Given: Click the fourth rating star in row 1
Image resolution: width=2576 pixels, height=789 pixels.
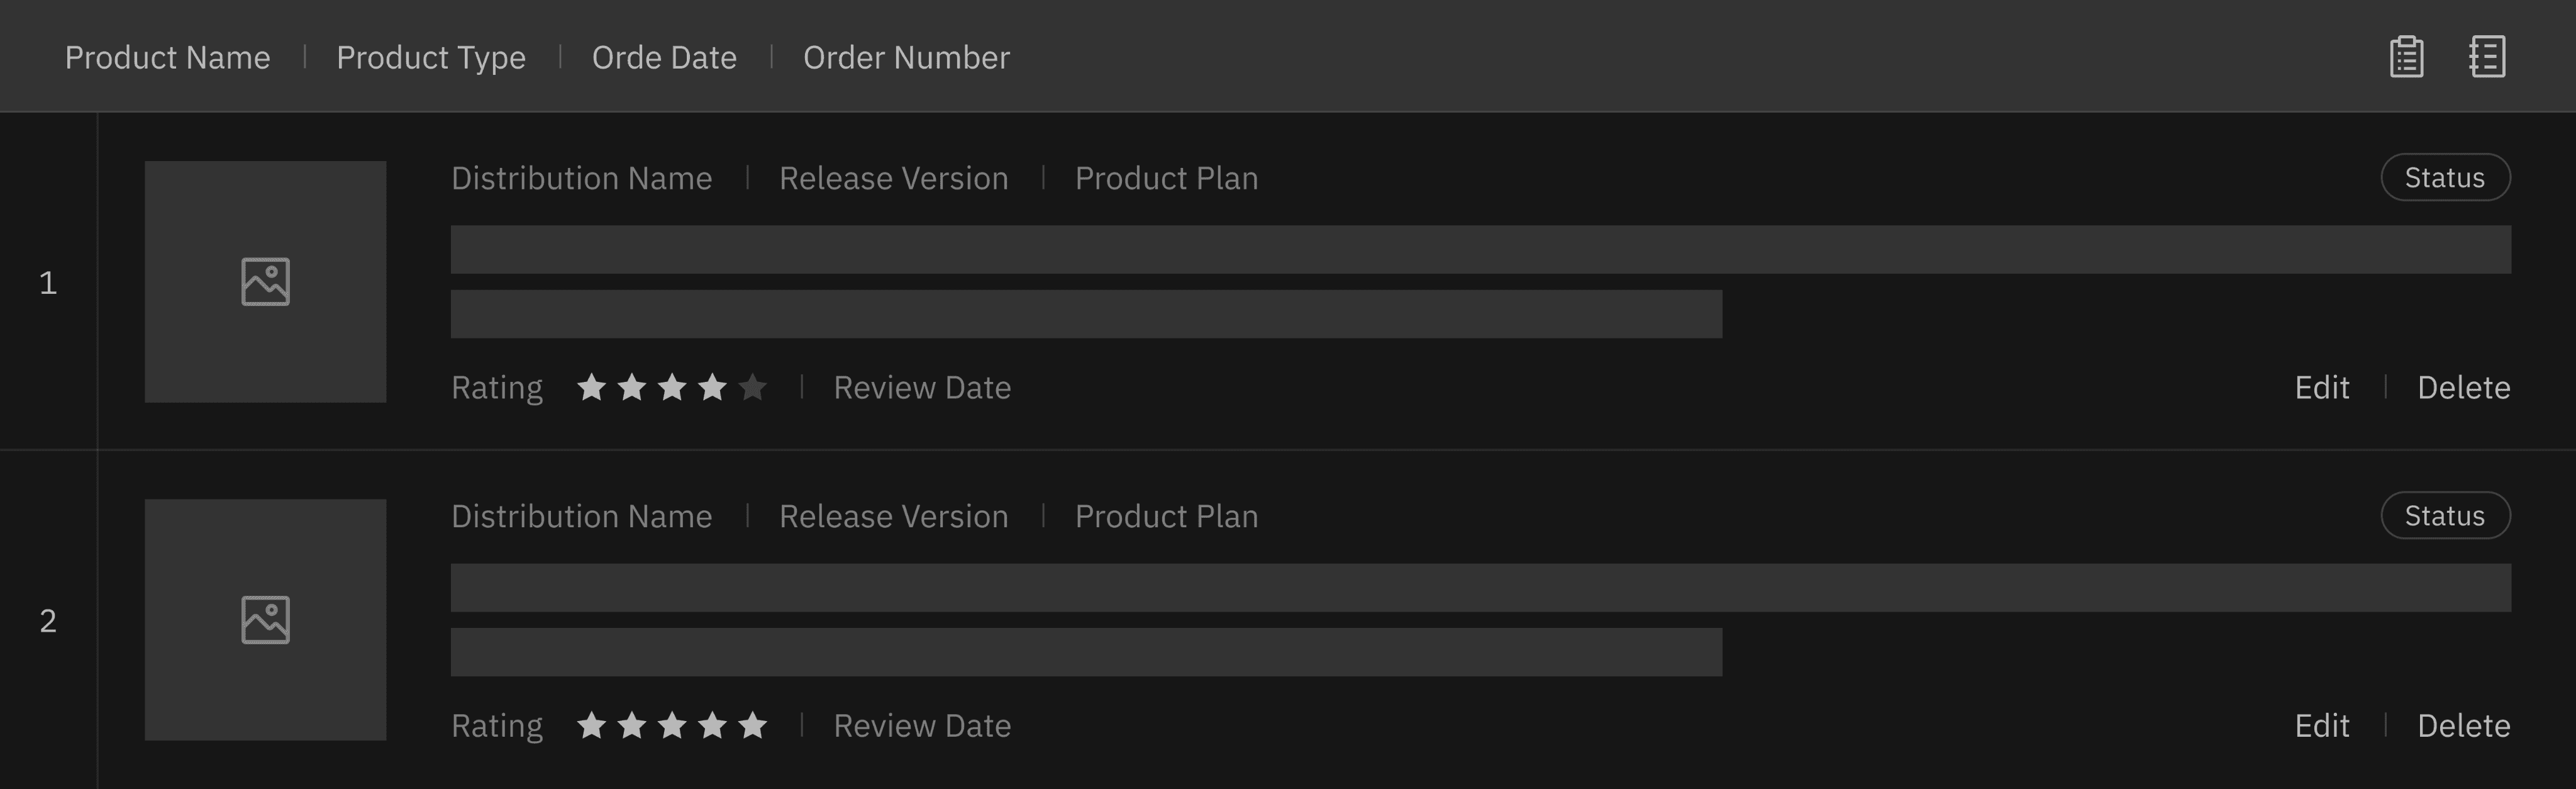Looking at the screenshot, I should (712, 387).
